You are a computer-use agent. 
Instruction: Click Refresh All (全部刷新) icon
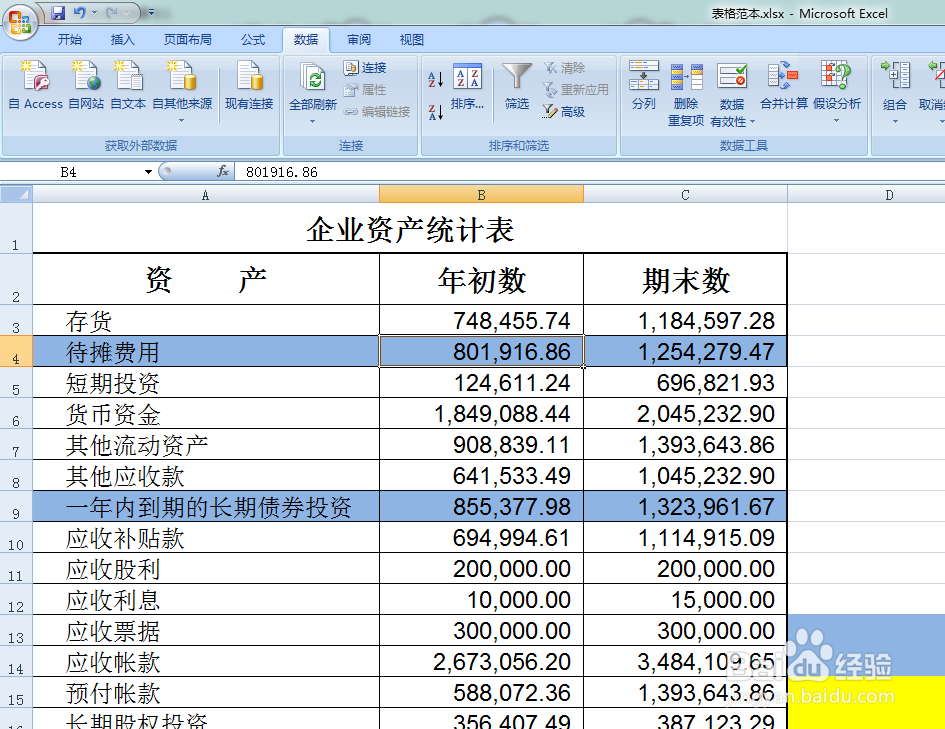click(x=313, y=78)
